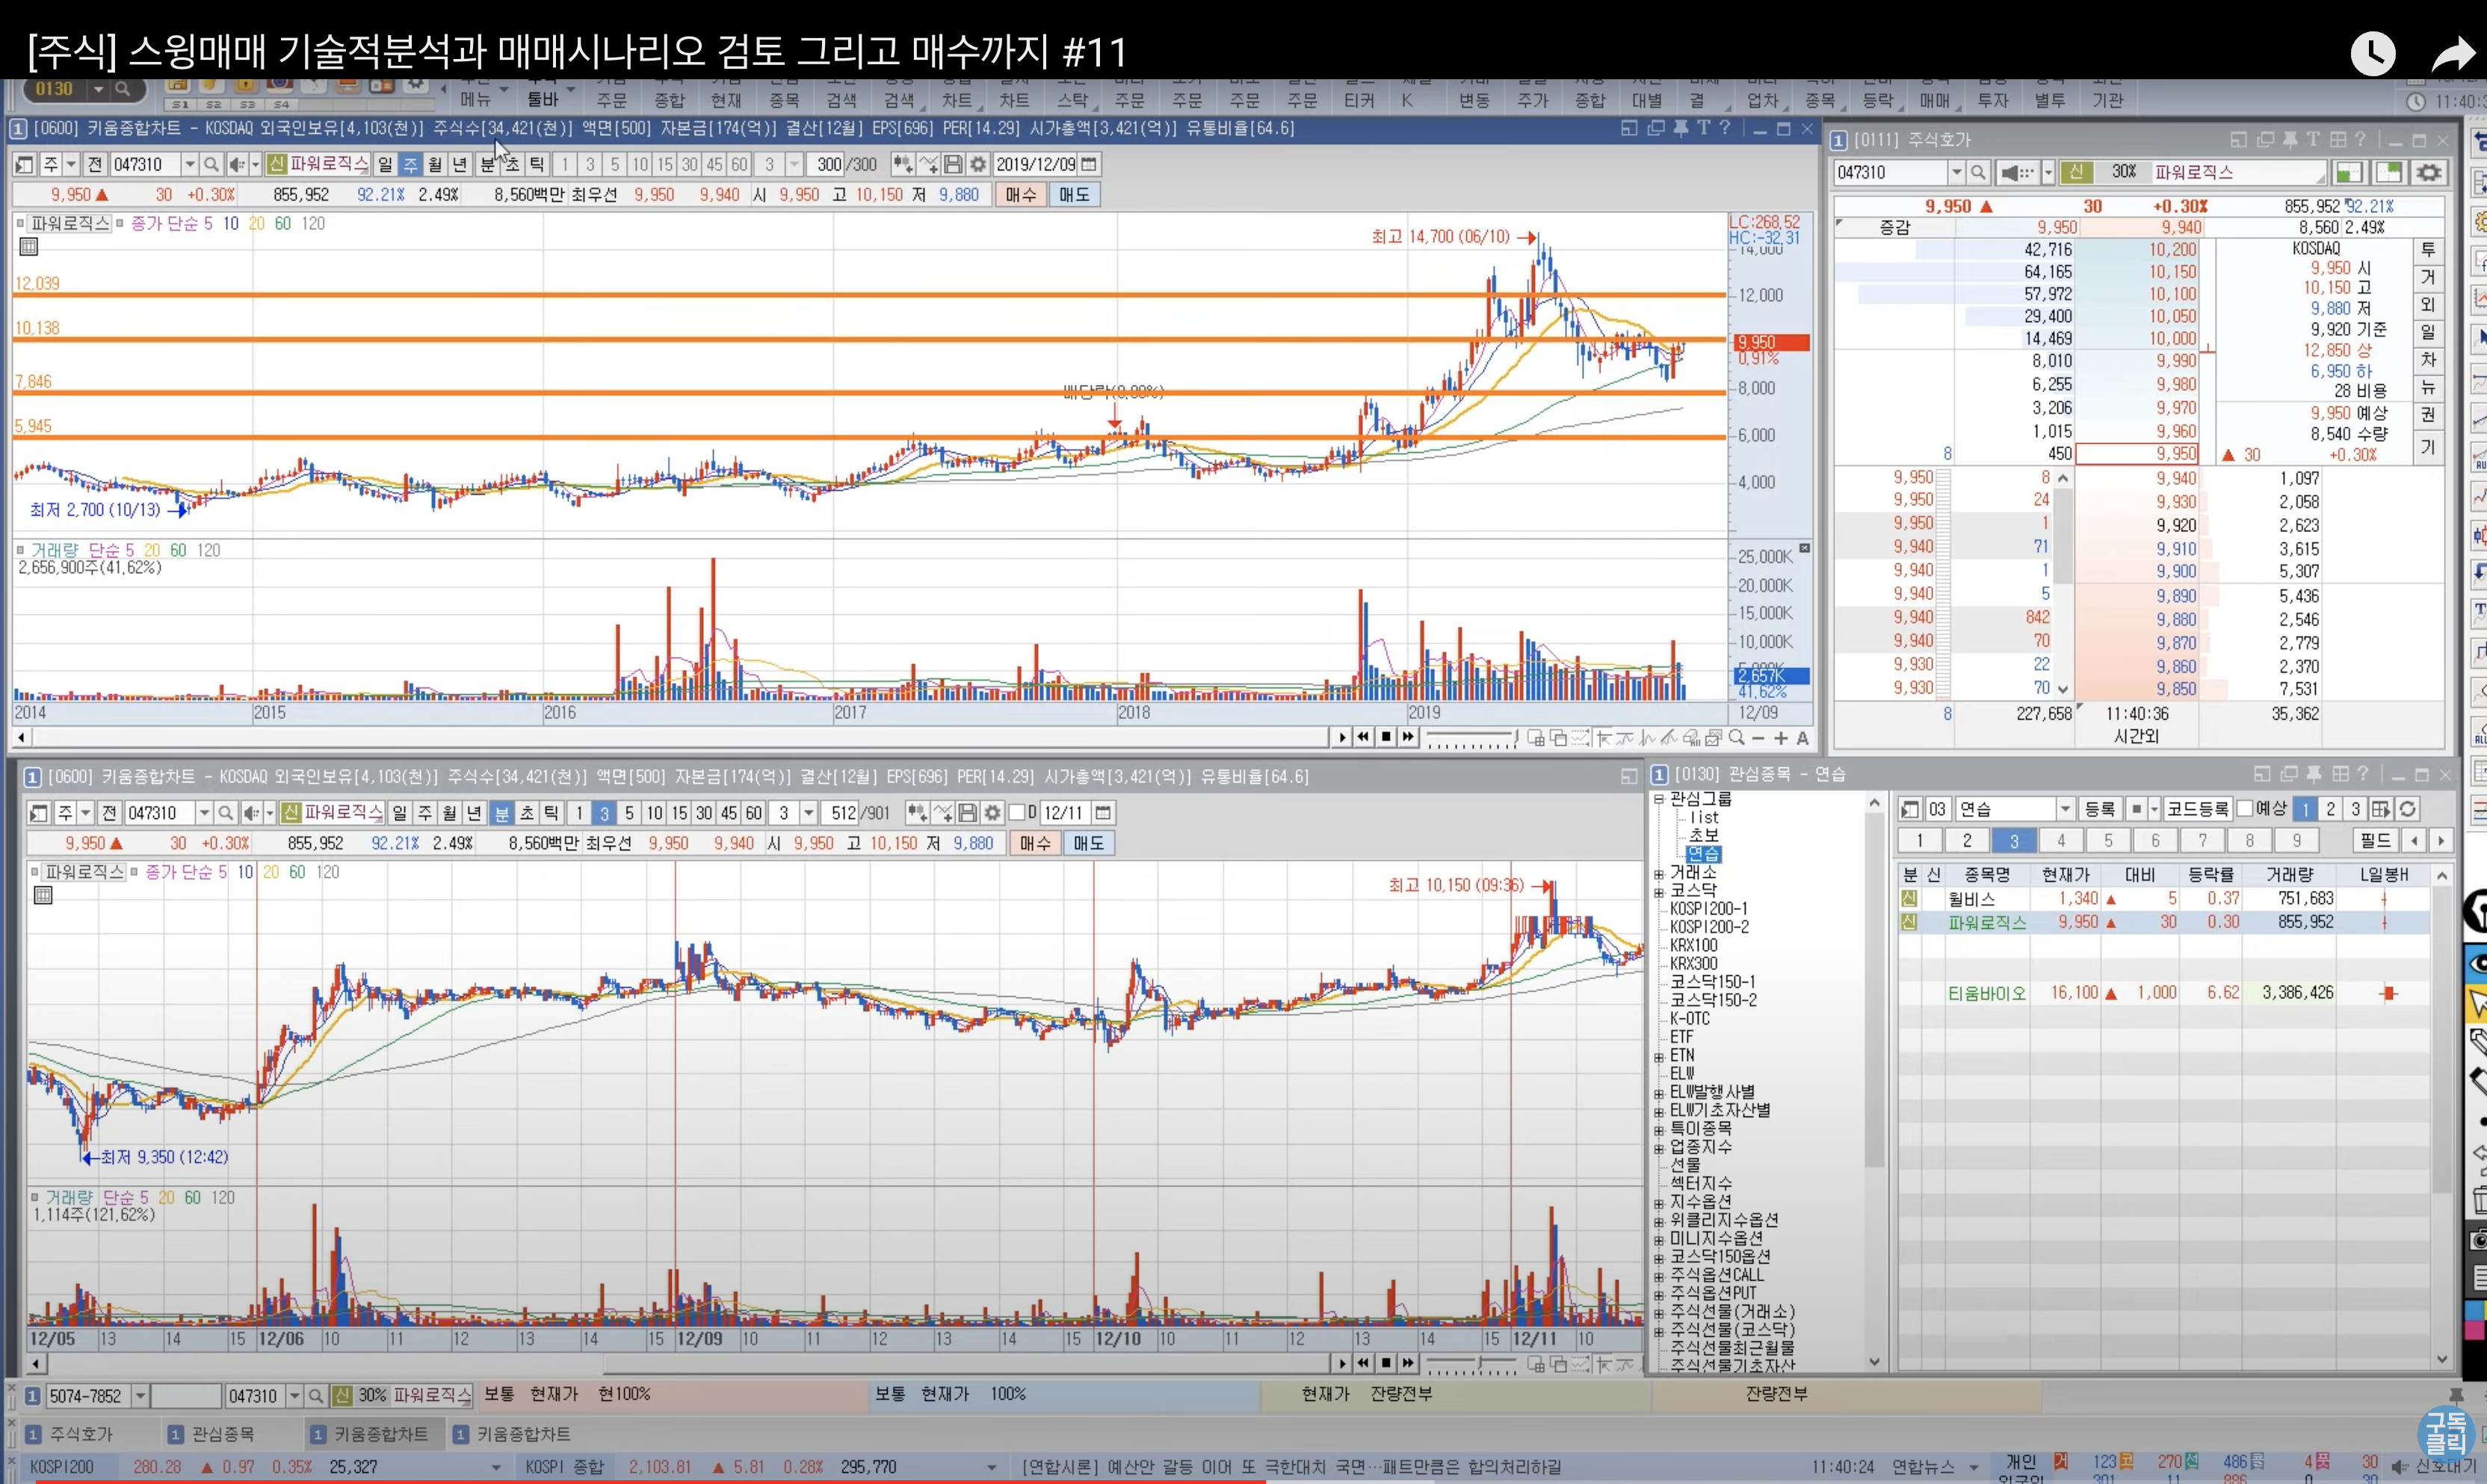Click the chart magnifier zoom tool icon
This screenshot has height=1484, width=2487.
coord(1736,738)
